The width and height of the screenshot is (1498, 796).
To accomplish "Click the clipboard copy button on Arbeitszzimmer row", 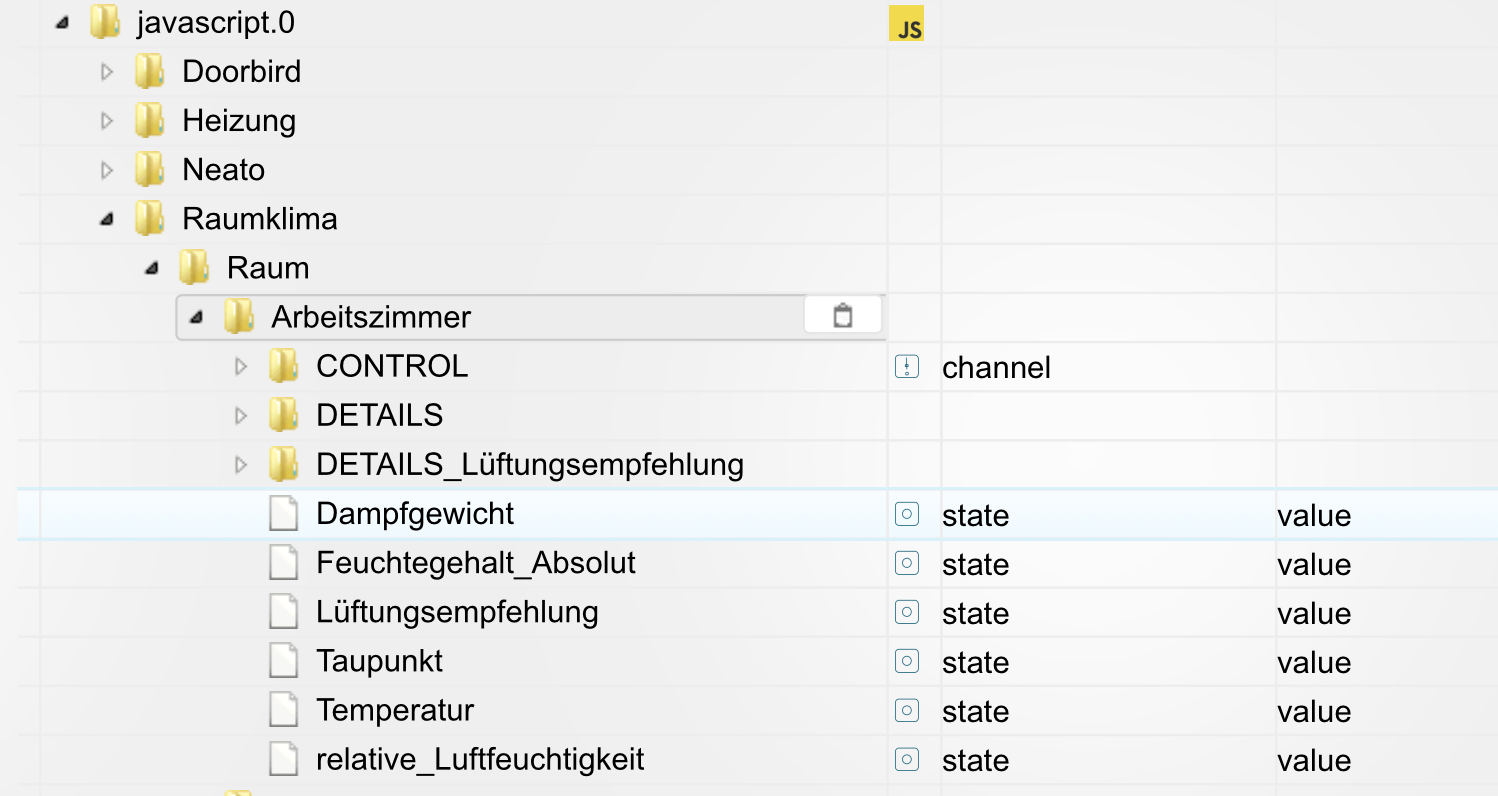I will point(843,315).
